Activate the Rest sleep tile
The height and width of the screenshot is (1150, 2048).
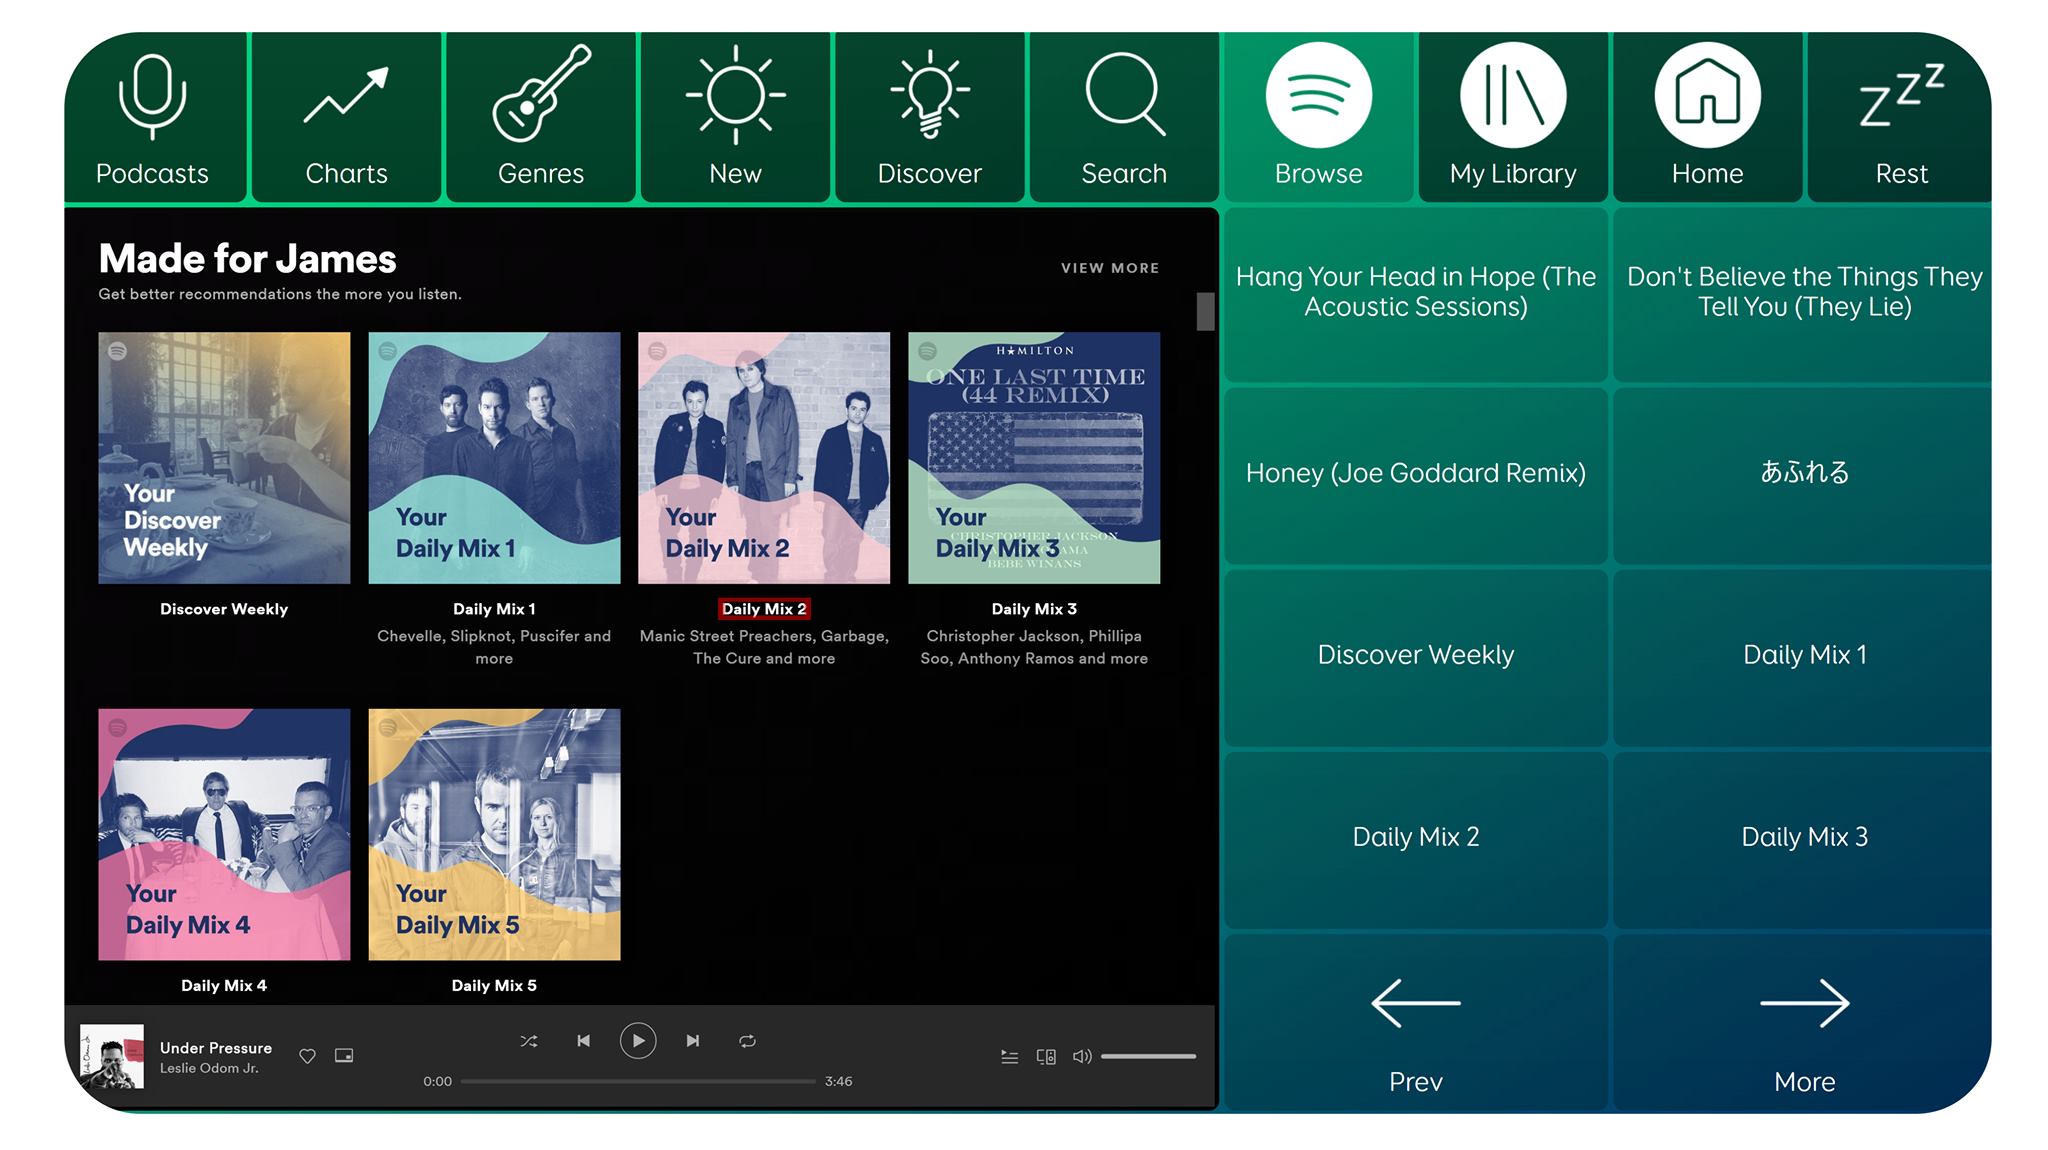[1900, 117]
